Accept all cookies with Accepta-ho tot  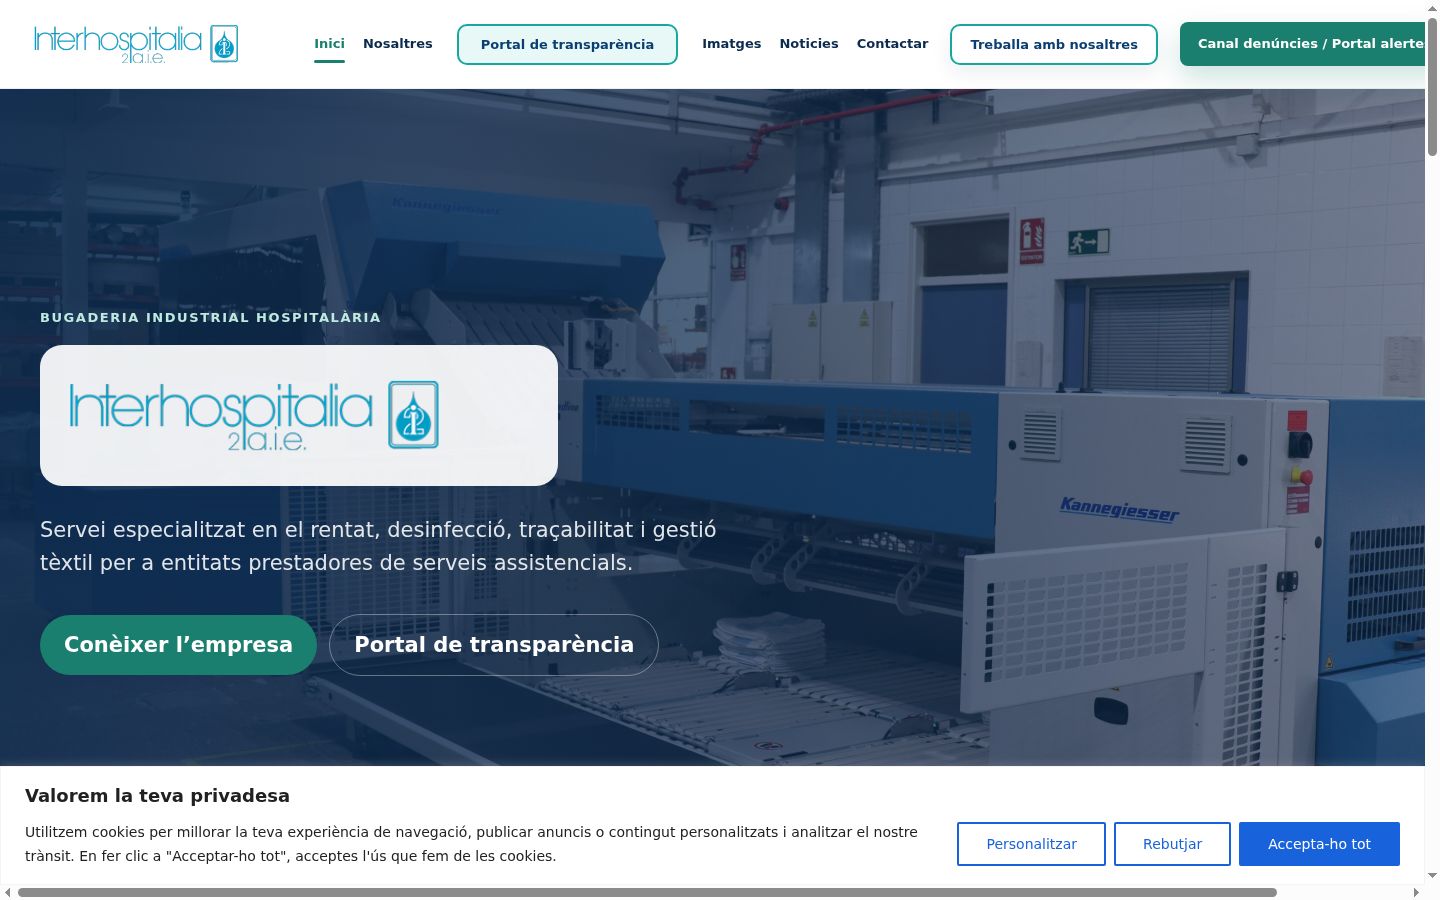click(x=1319, y=844)
